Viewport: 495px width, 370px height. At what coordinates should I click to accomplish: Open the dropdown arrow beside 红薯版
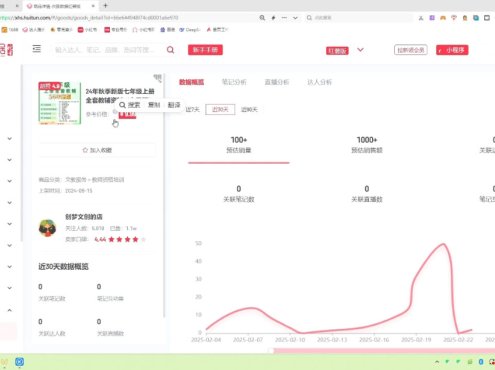coord(360,50)
